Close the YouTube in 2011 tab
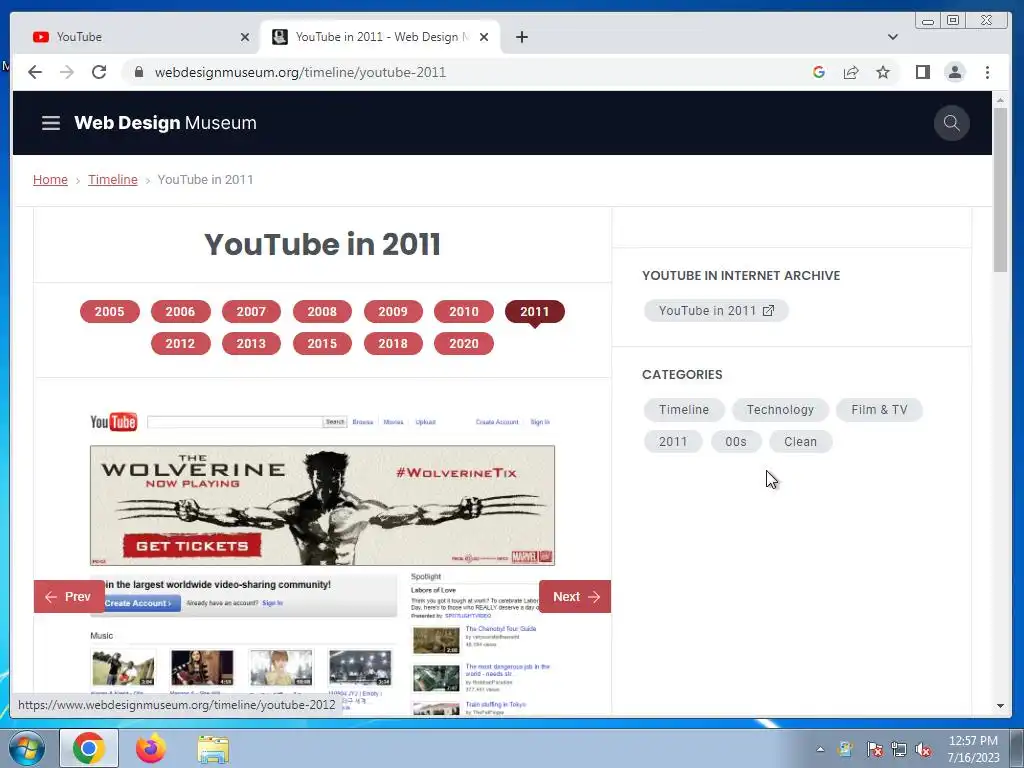 [484, 37]
